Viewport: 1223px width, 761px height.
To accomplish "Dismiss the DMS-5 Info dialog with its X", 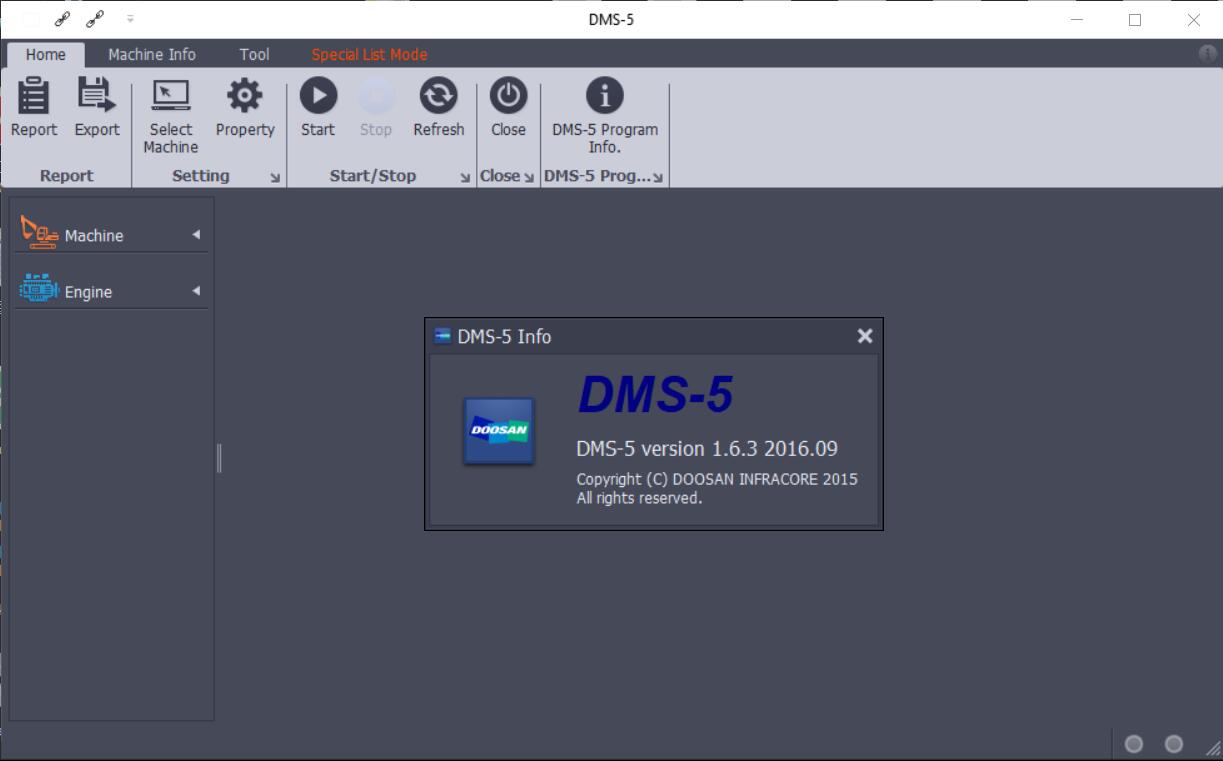I will 864,336.
